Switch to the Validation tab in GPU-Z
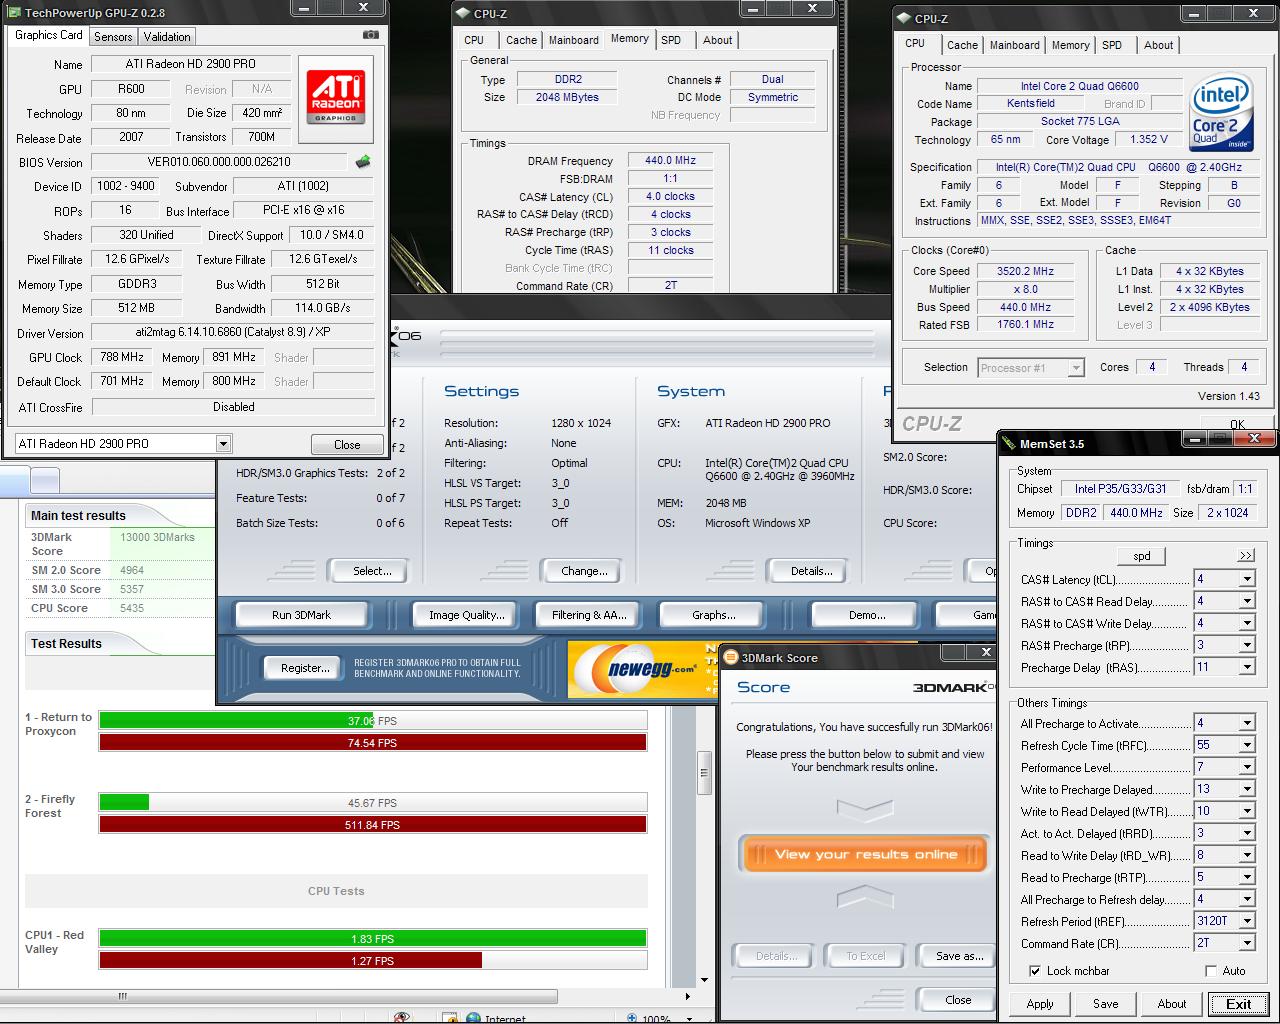Viewport: 1280px width, 1024px height. pos(167,37)
